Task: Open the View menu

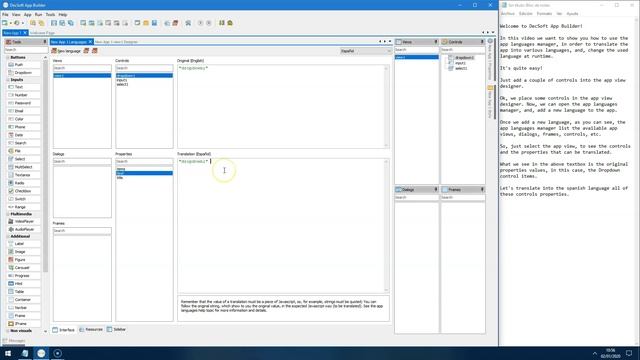Action: tap(16, 15)
